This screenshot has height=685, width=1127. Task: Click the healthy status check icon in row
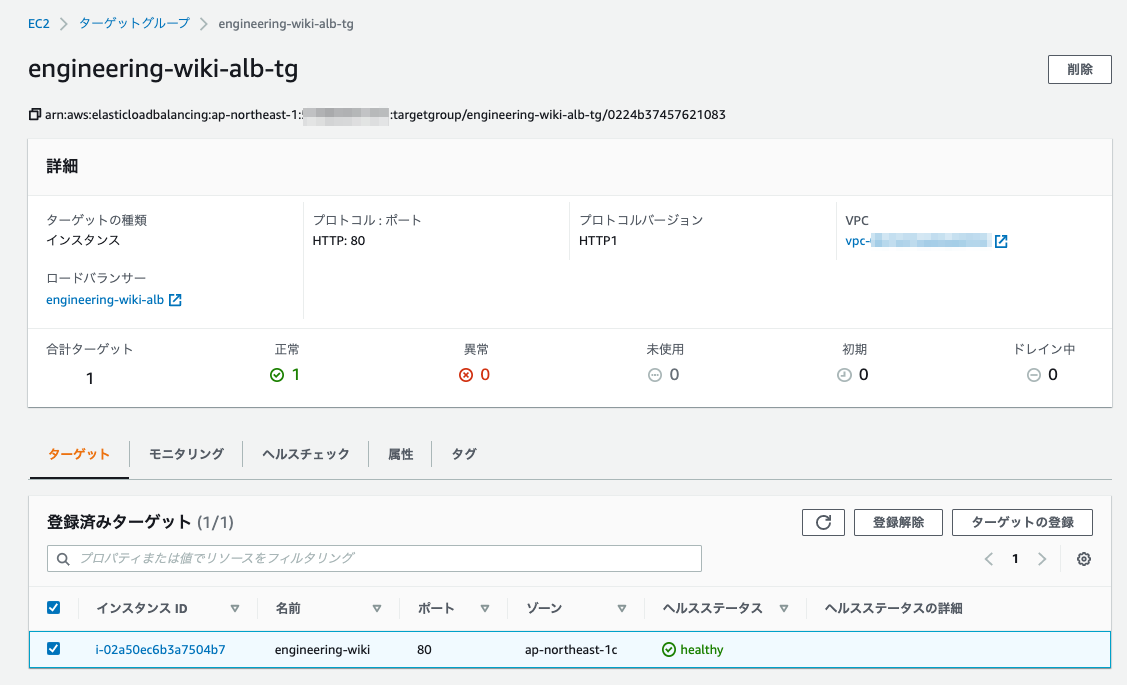pos(668,649)
